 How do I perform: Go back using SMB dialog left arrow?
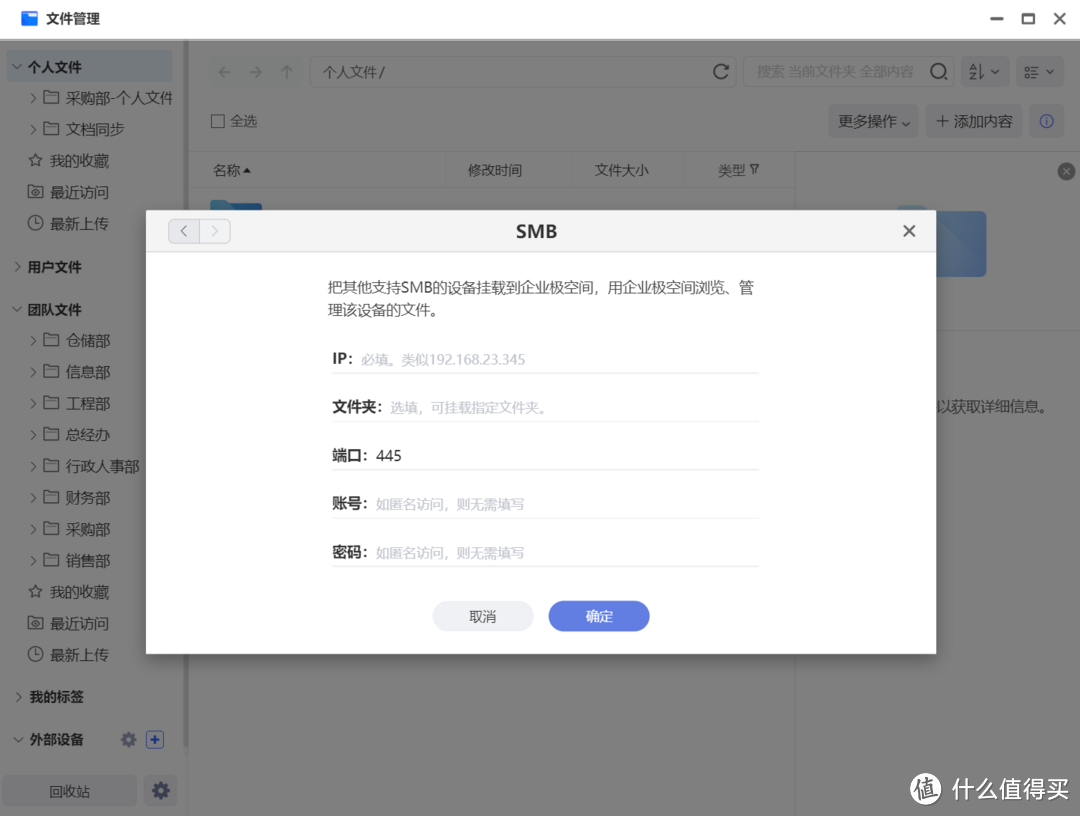click(x=184, y=231)
